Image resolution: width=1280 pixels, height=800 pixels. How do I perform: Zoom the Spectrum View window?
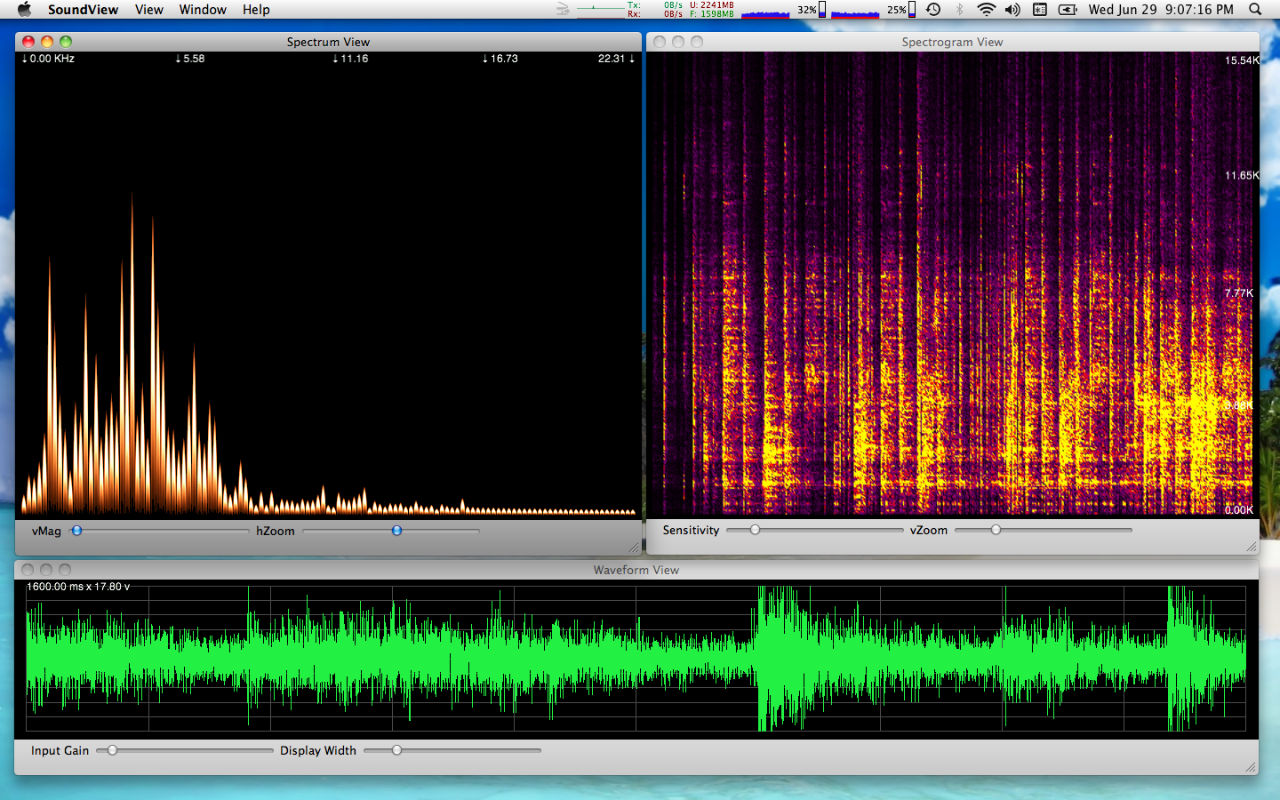66,42
